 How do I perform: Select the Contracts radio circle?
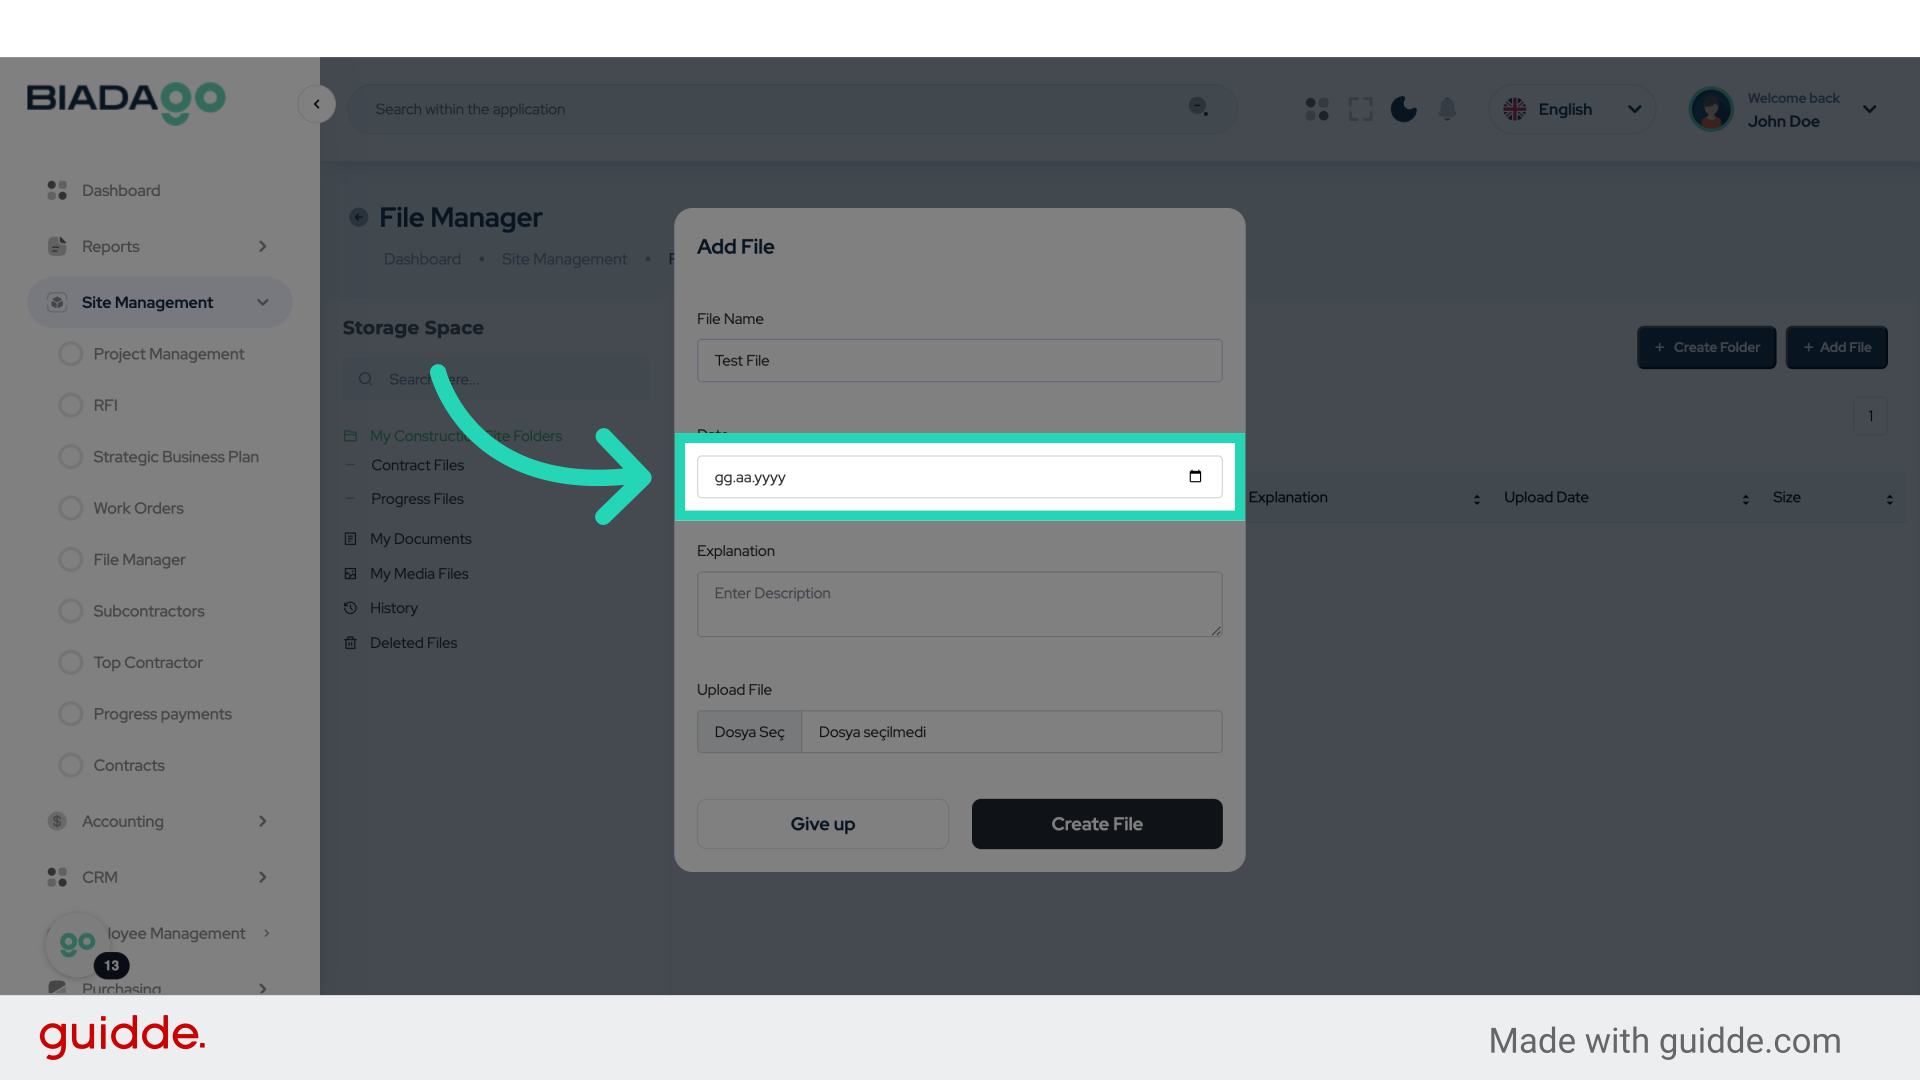click(x=71, y=765)
